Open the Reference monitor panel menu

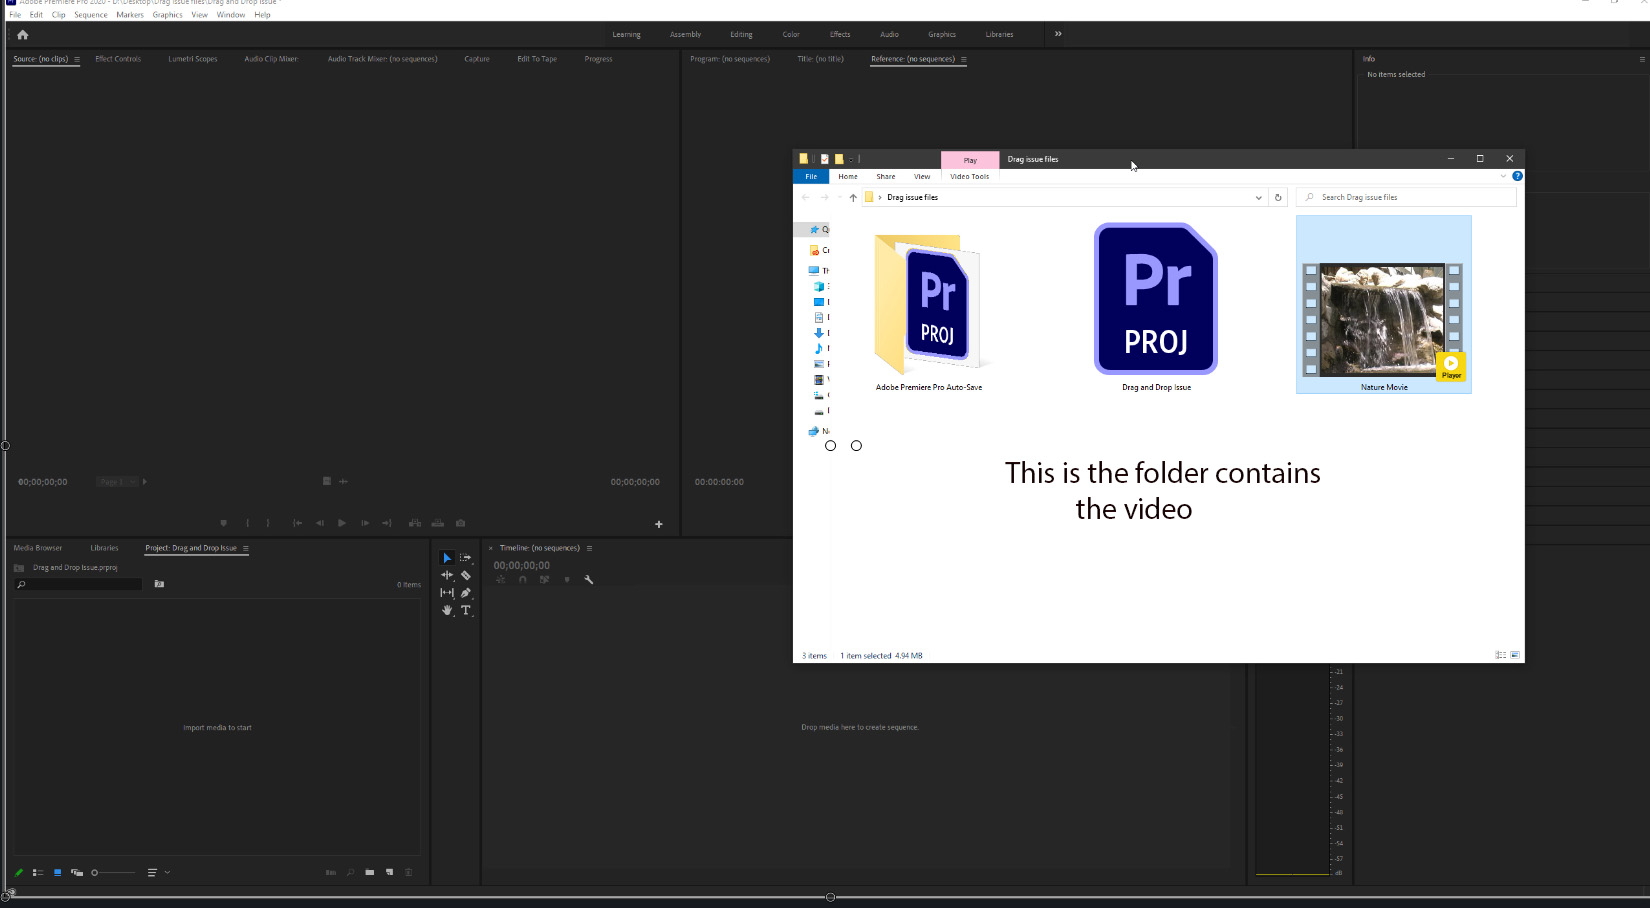pyautogui.click(x=963, y=59)
